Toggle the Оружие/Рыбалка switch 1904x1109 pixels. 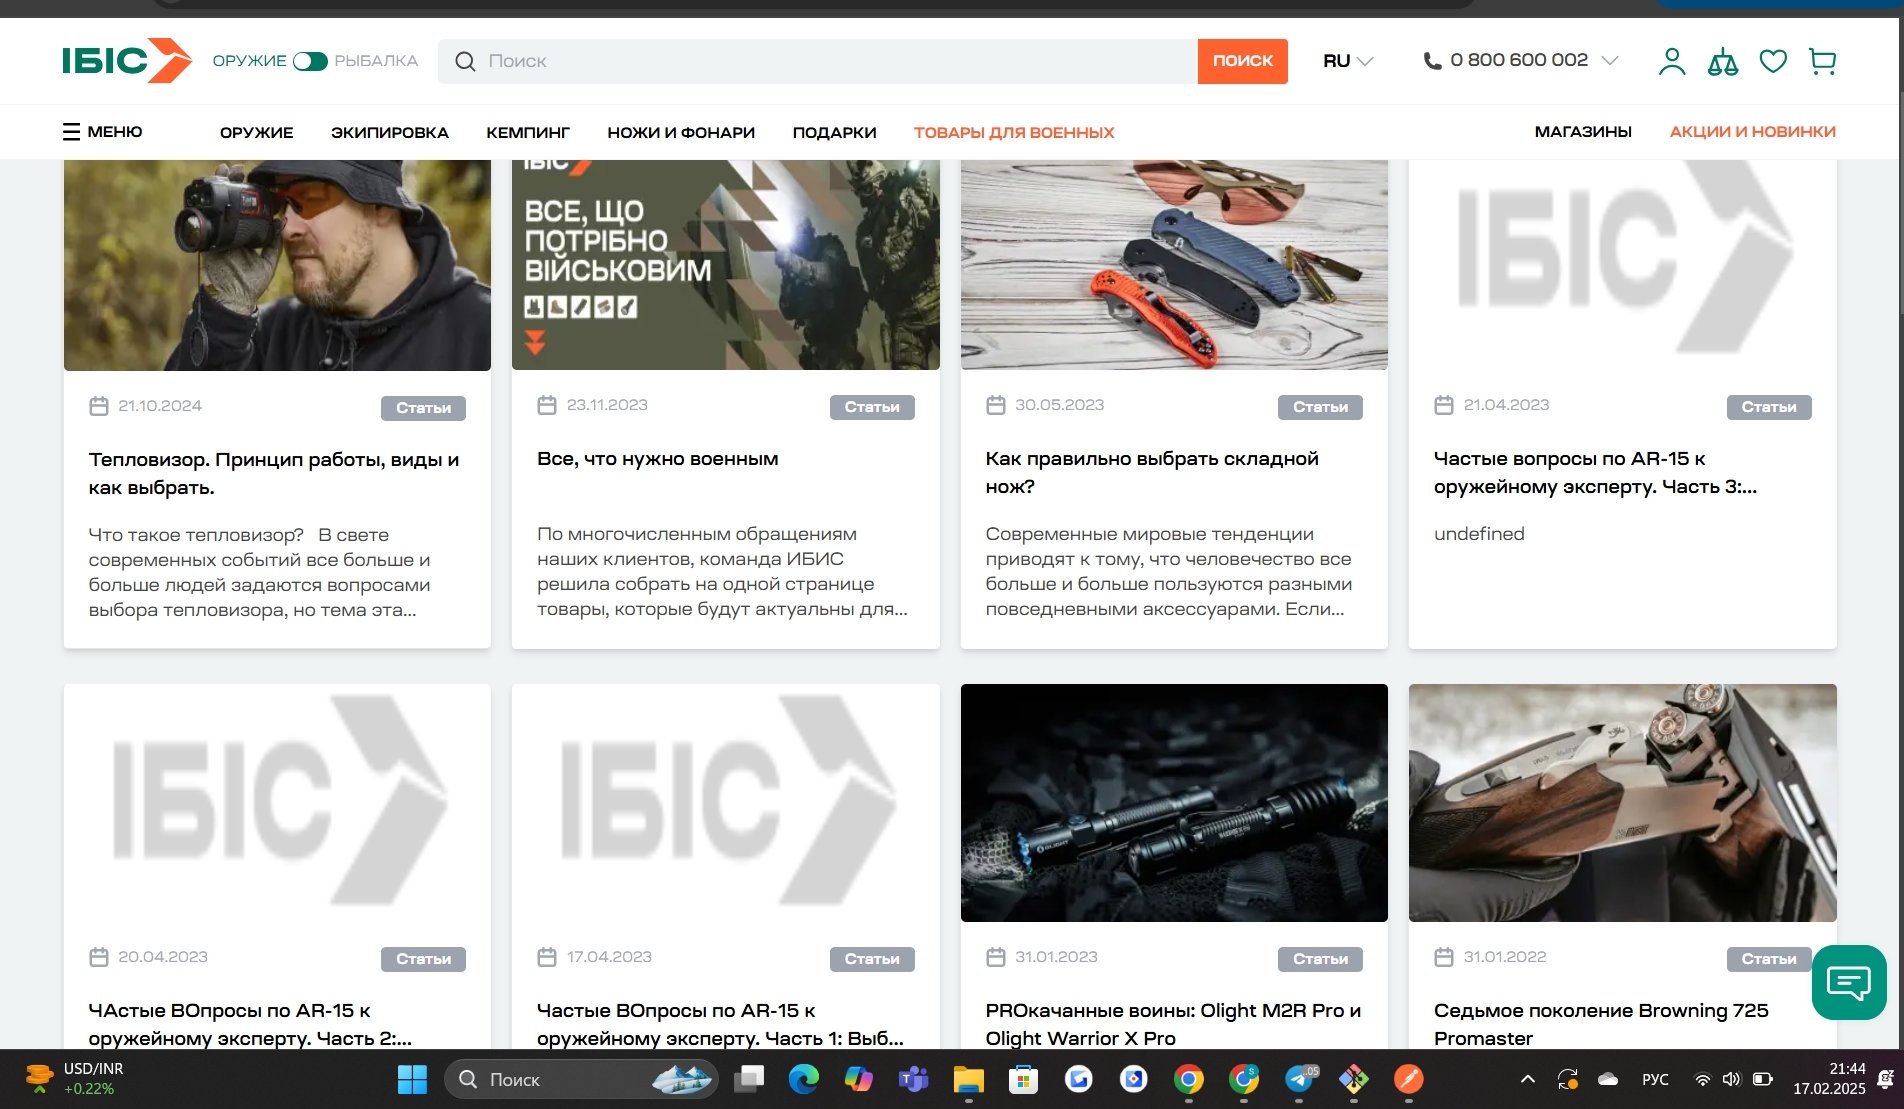(x=310, y=61)
